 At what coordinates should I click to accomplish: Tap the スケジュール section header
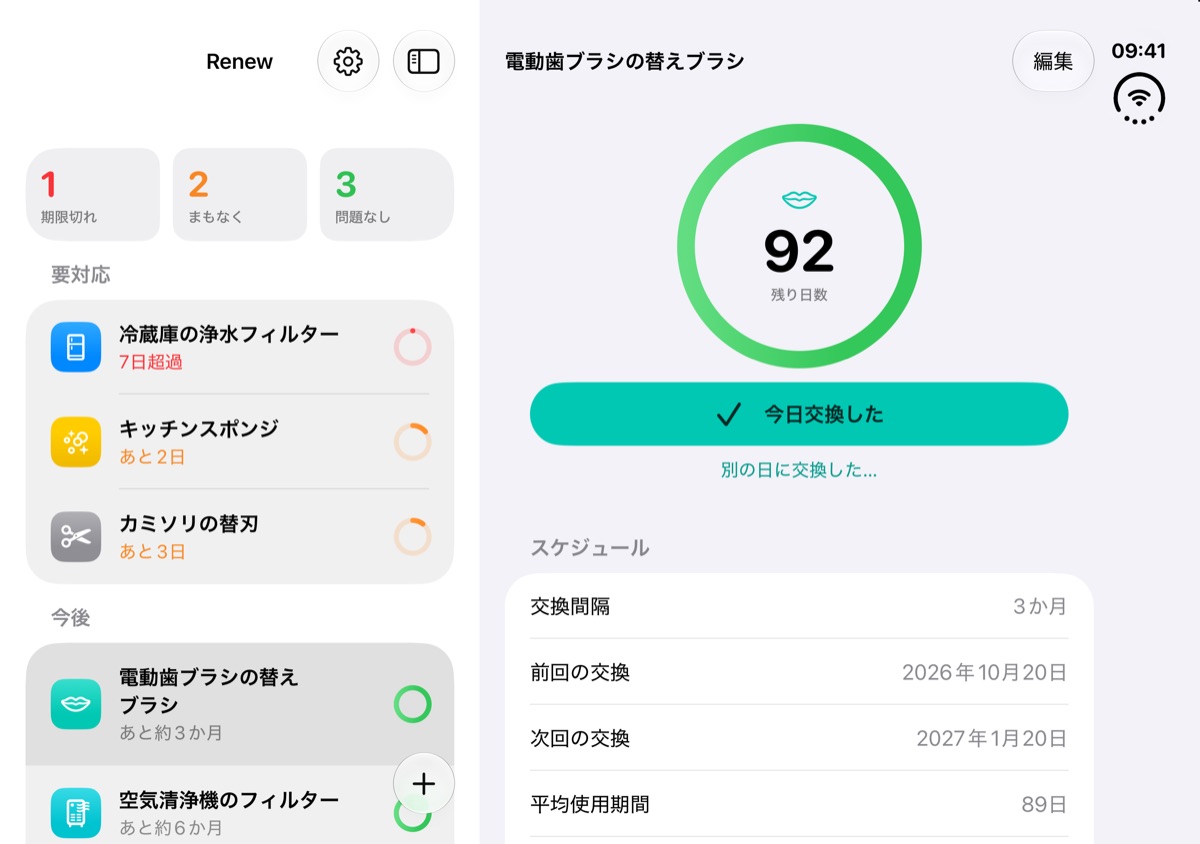pyautogui.click(x=590, y=548)
